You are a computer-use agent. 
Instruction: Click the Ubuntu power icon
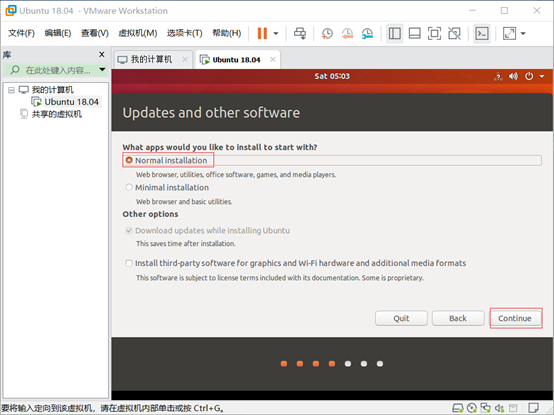(529, 76)
